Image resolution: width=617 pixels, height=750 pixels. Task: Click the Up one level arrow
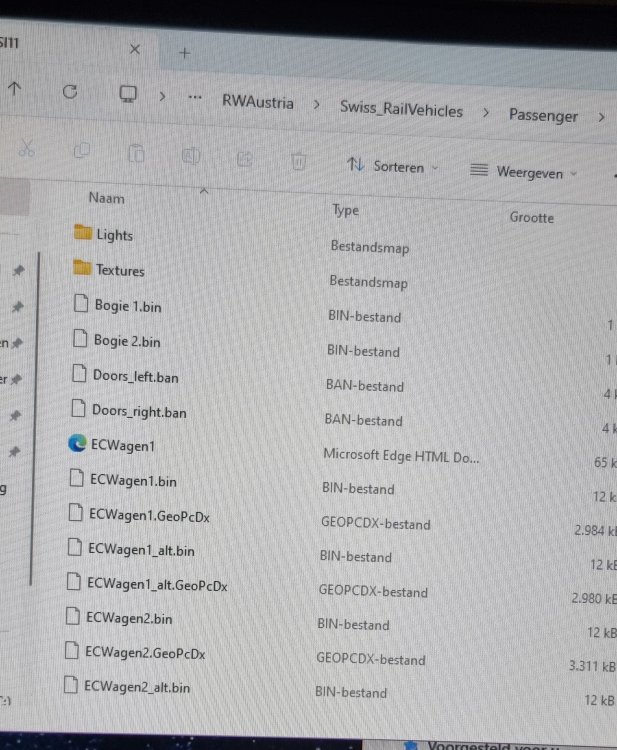click(x=14, y=89)
